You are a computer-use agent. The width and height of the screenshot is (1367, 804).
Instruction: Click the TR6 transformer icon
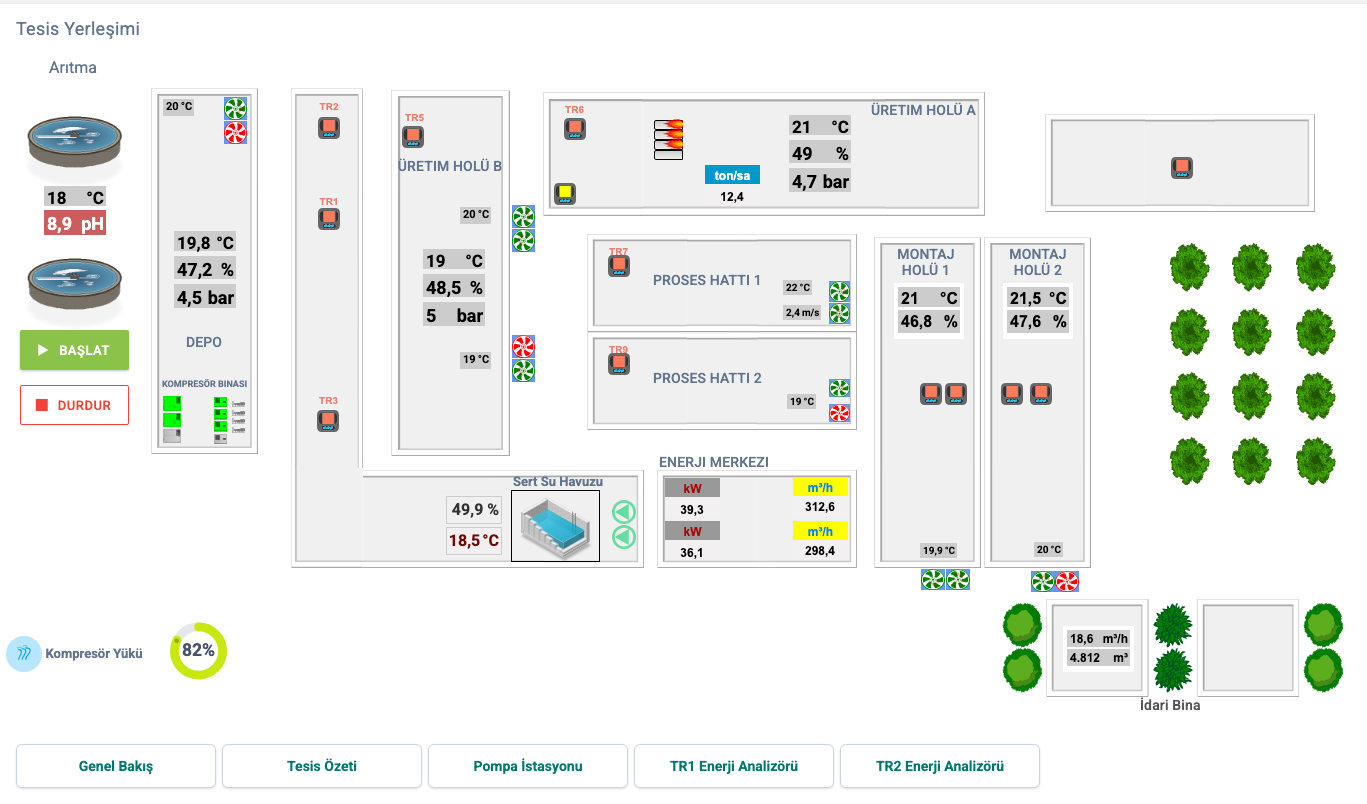coord(575,129)
